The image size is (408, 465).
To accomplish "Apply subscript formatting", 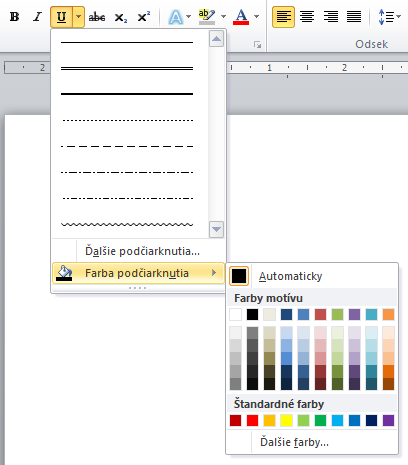I will click(x=120, y=17).
